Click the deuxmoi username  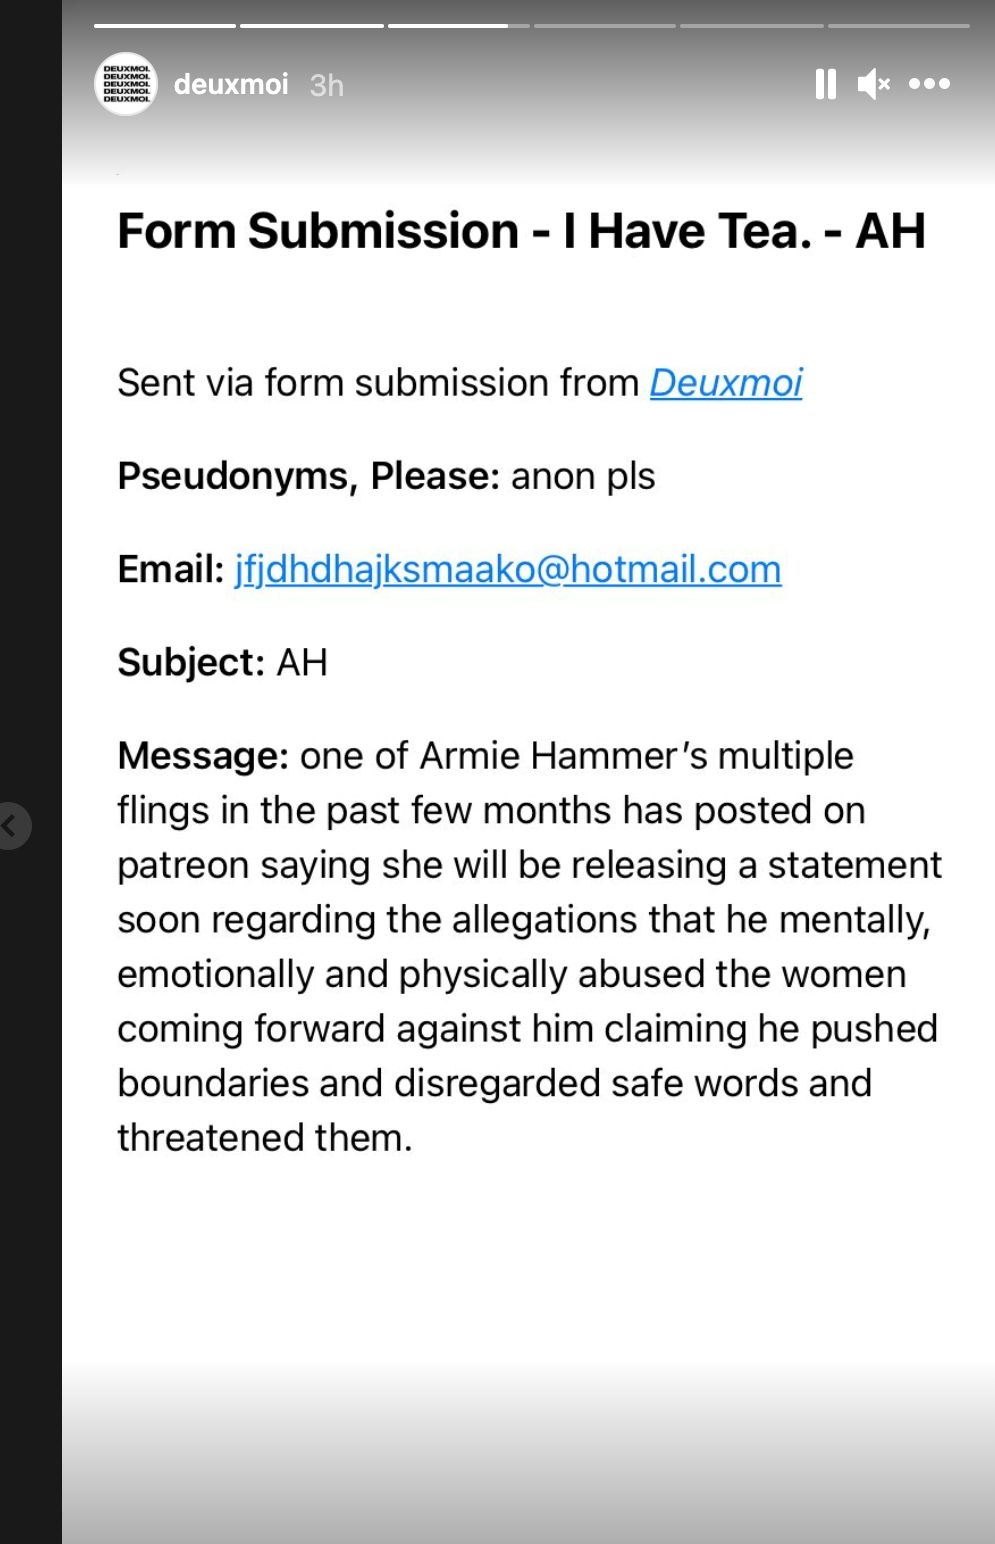231,84
